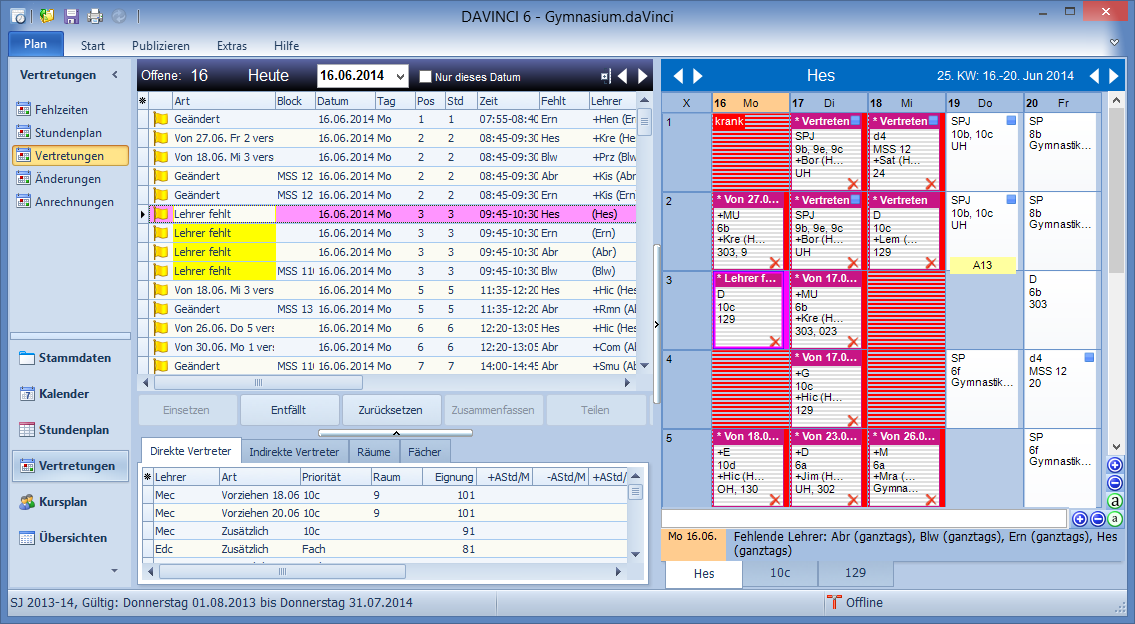Click the Entfällt button
The image size is (1135, 624).
tap(288, 410)
